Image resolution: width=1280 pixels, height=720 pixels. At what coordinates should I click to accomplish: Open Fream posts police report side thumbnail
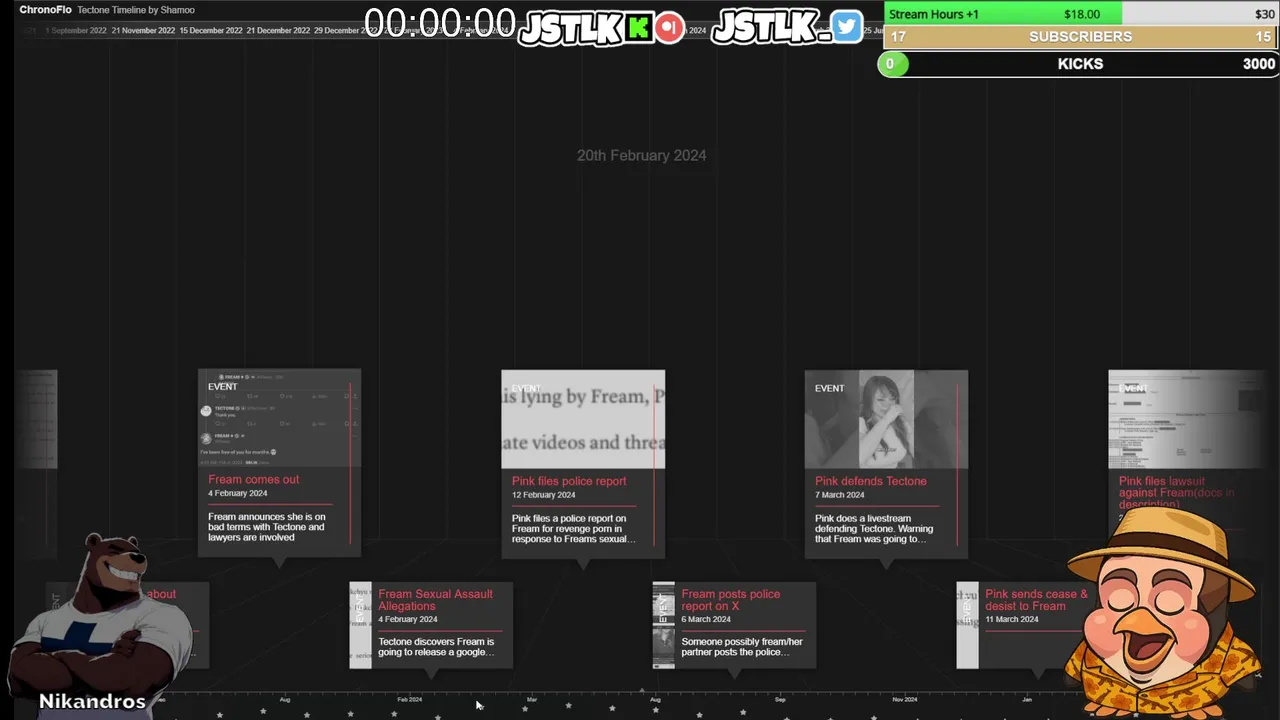point(663,625)
